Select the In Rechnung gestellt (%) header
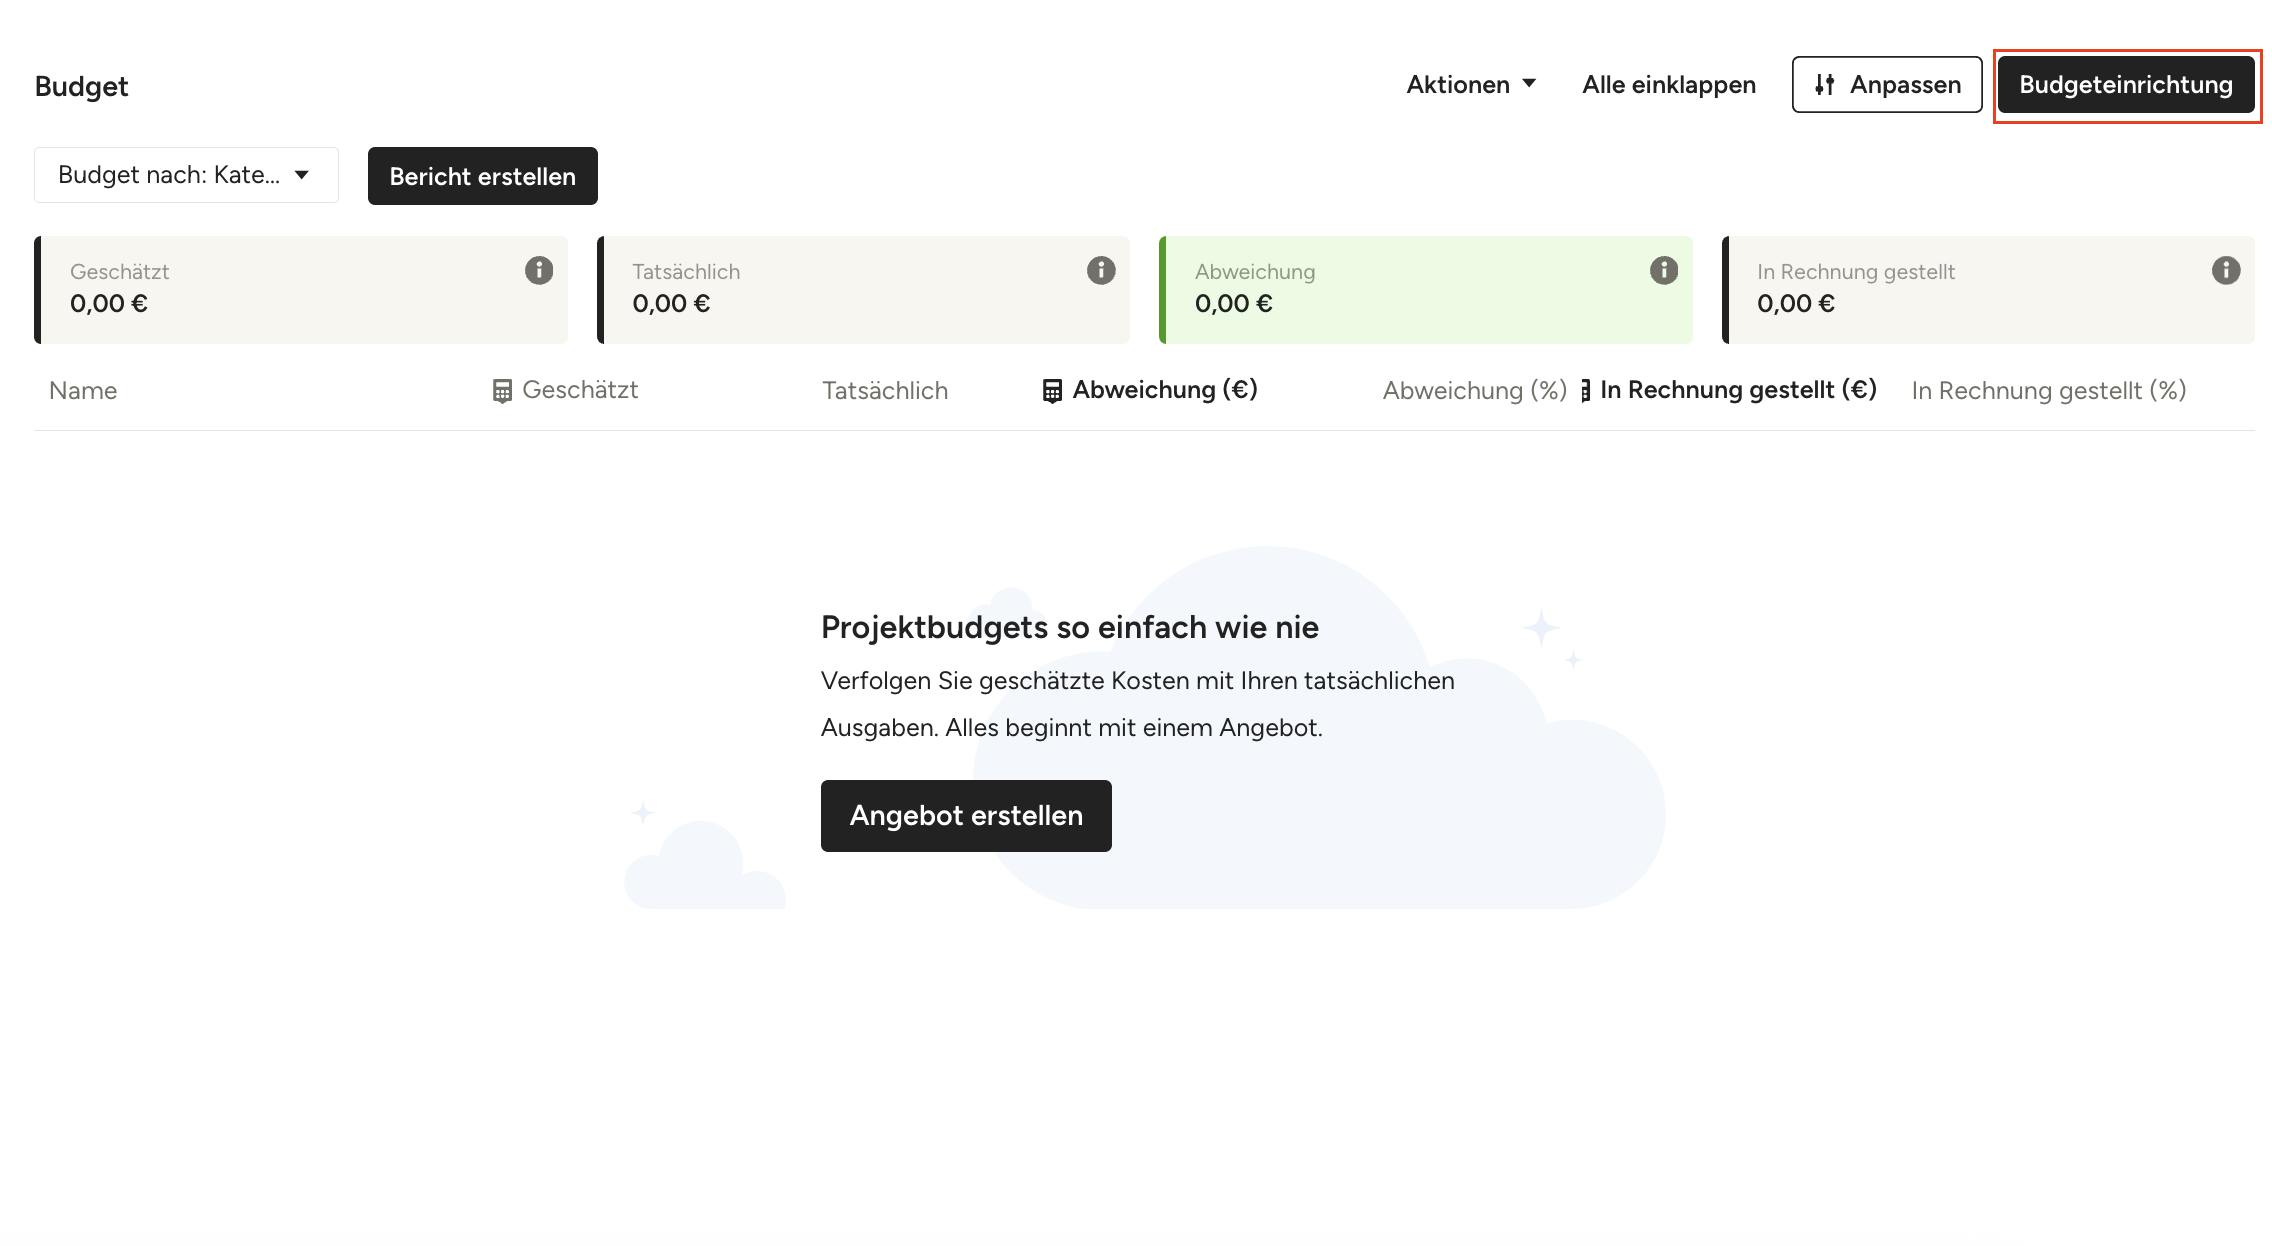This screenshot has width=2272, height=1246. tap(2049, 391)
